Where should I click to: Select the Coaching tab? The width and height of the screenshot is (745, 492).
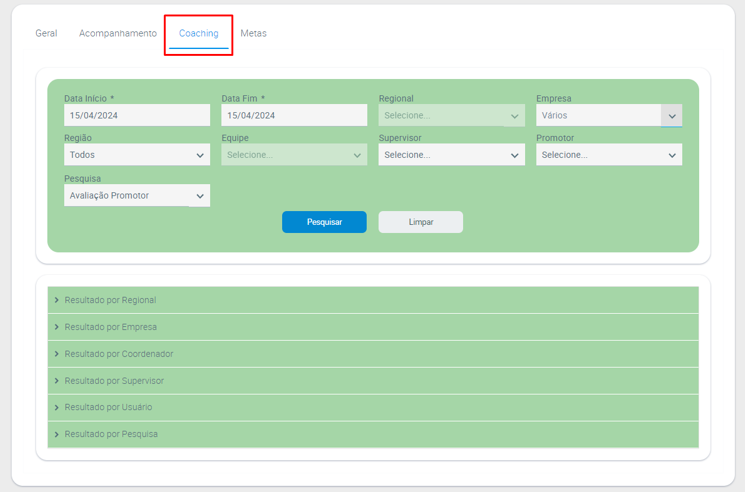pos(198,33)
